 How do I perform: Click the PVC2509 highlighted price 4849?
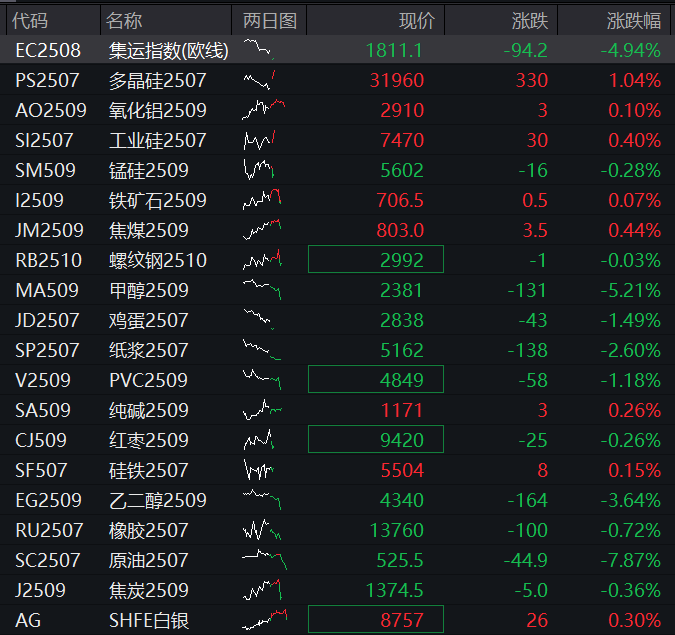tap(375, 380)
